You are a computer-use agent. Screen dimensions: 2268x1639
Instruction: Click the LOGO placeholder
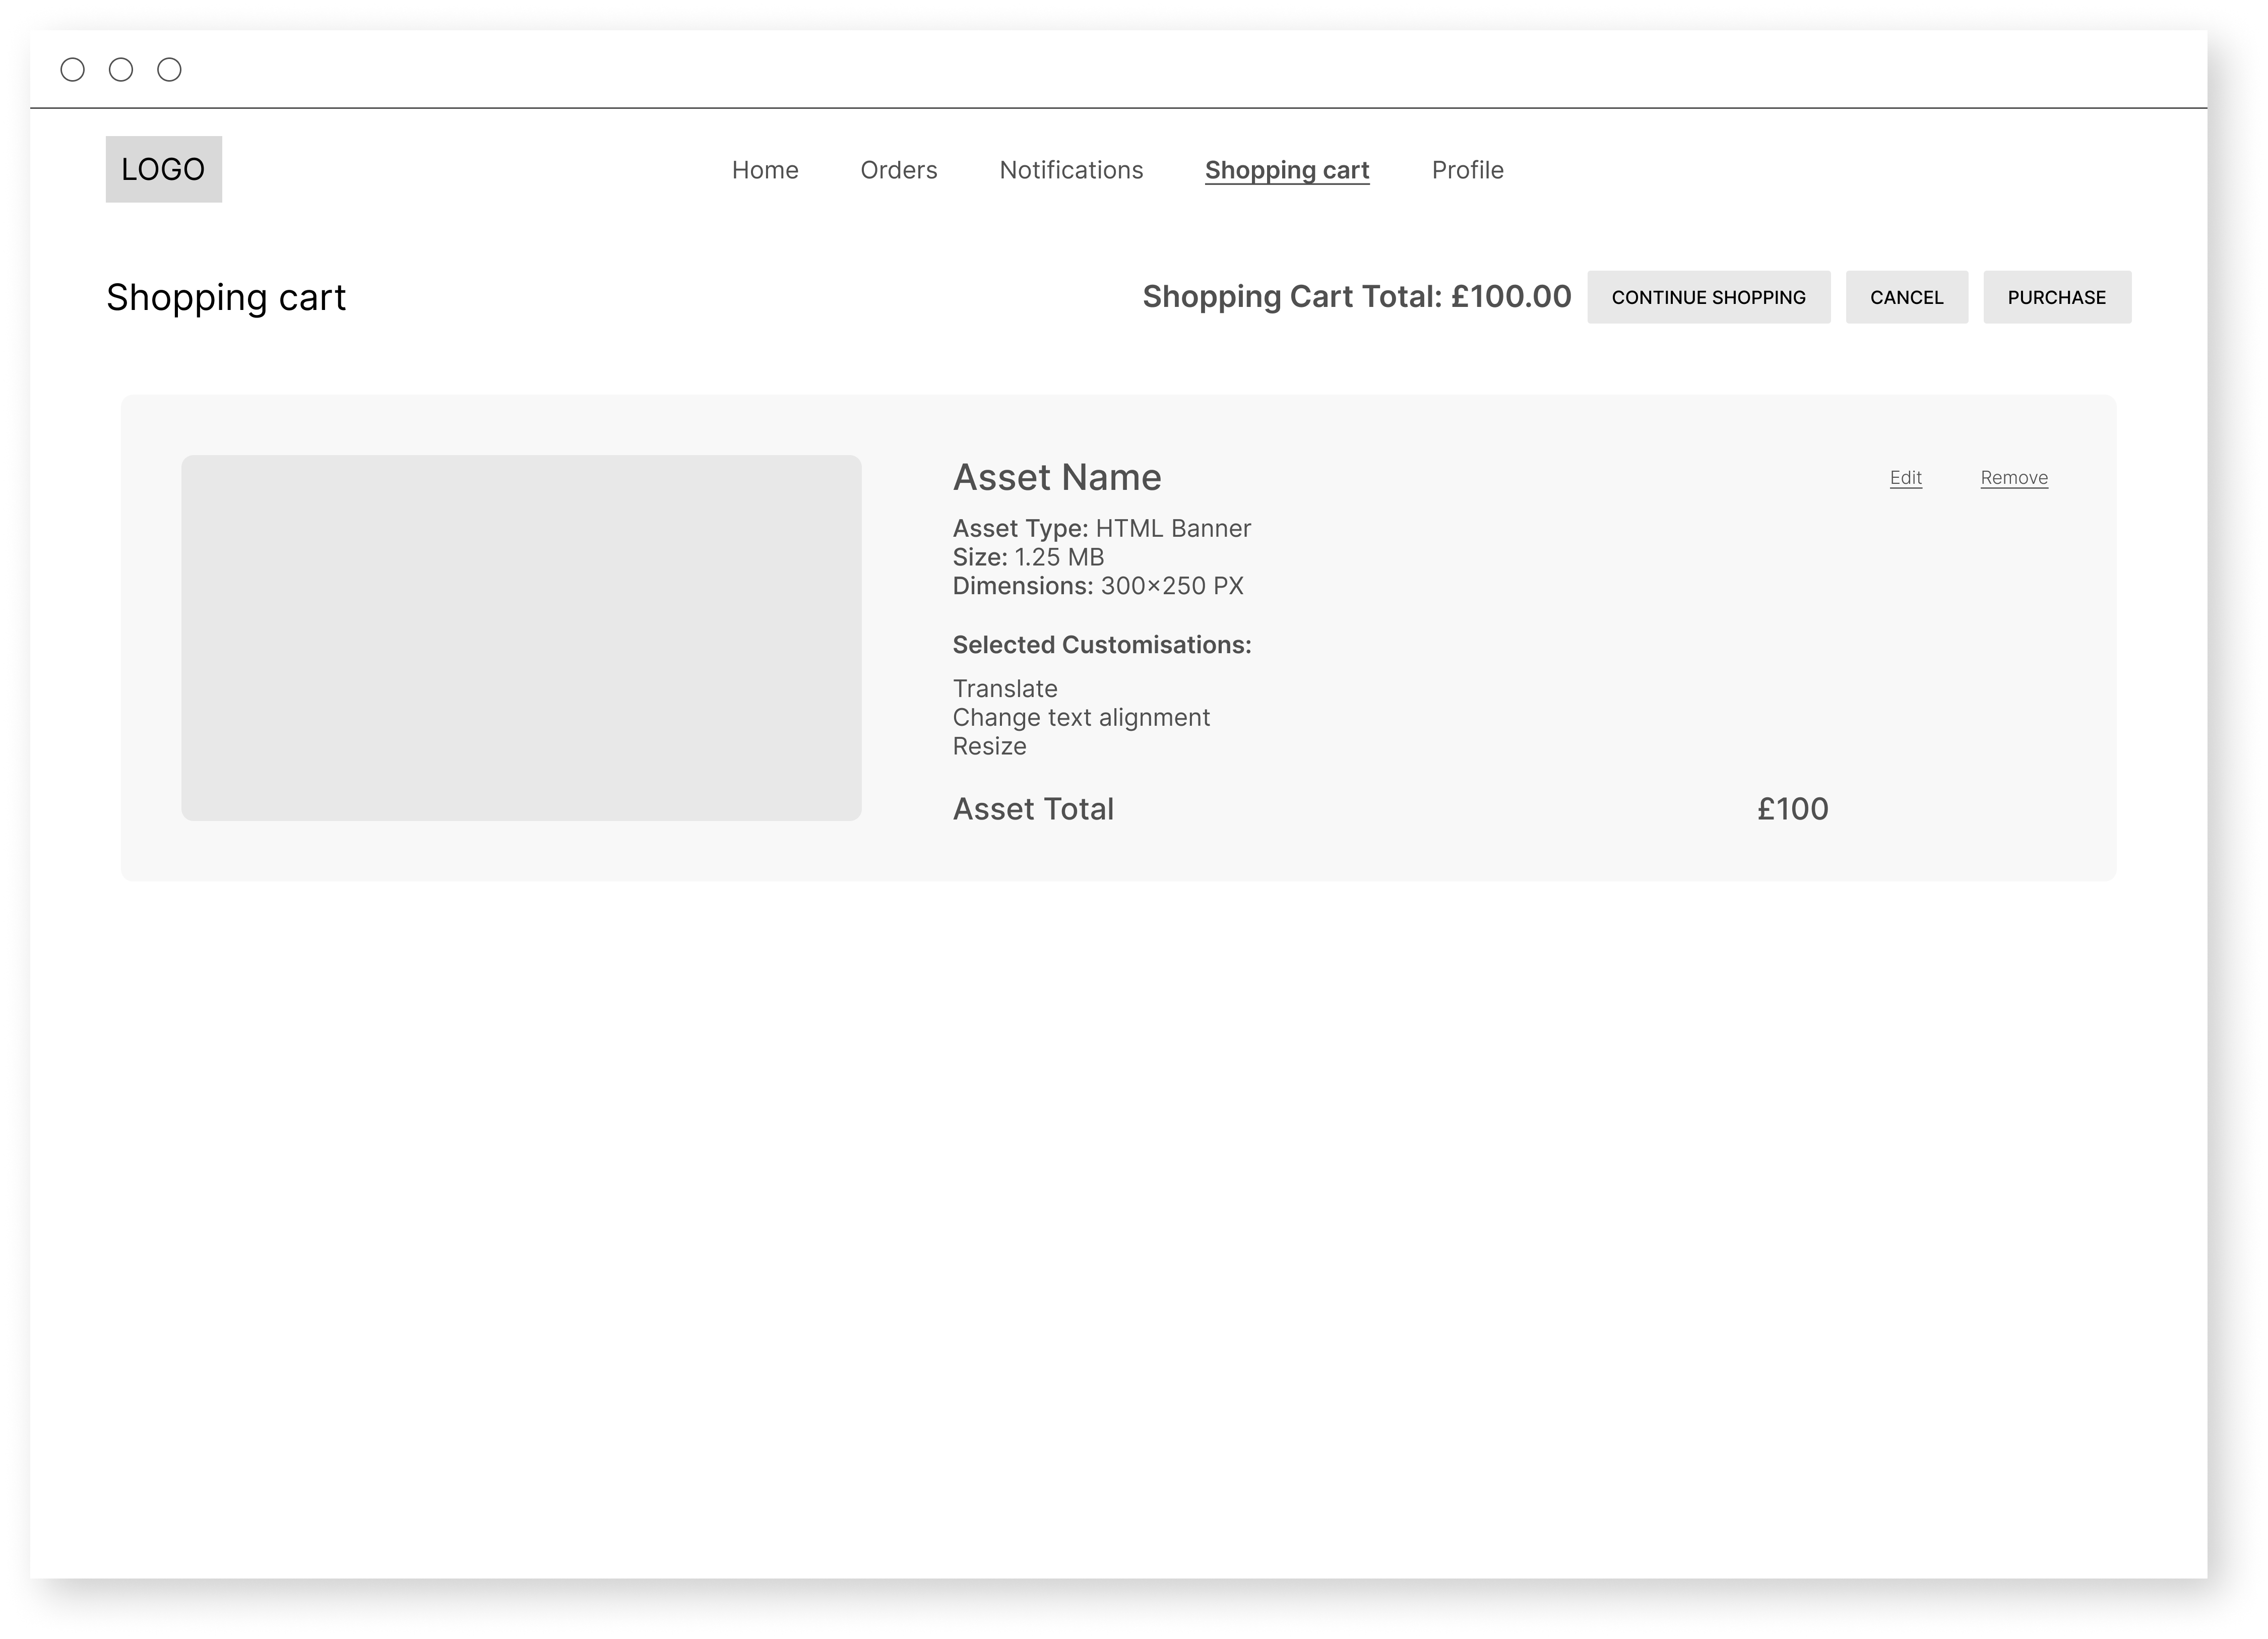pyautogui.click(x=163, y=169)
